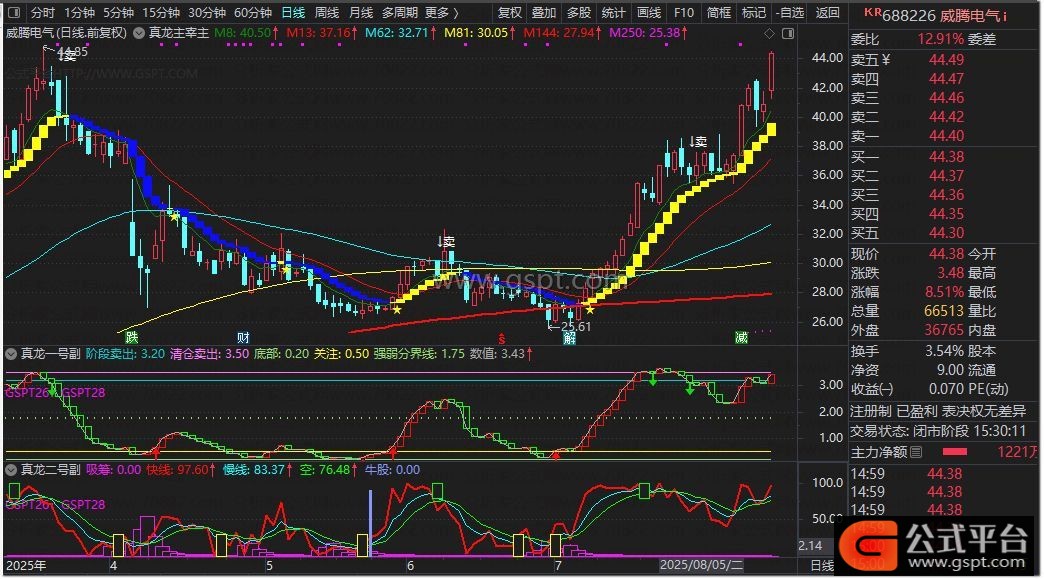
Task: Click the diamond icon at the chart's top right
Action: tap(769, 33)
